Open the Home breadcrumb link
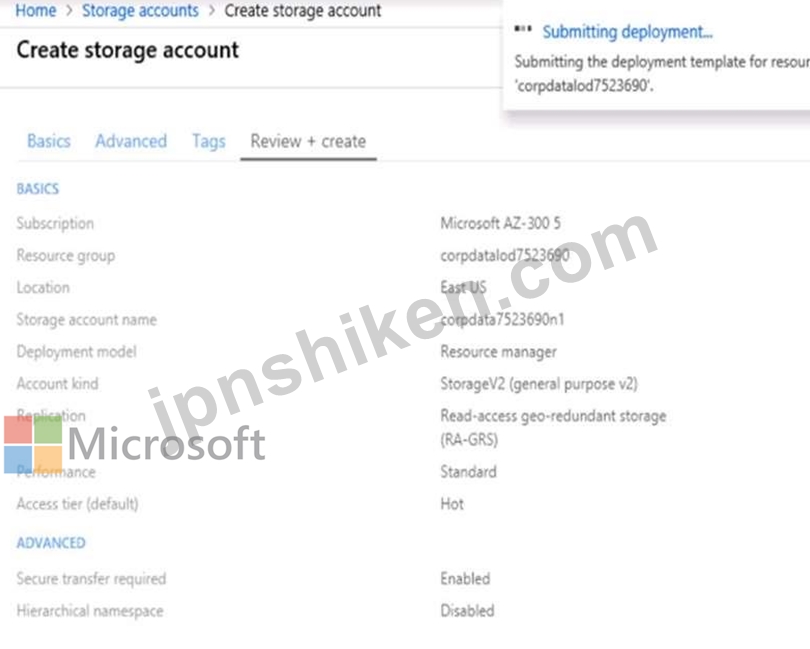 pos(36,10)
